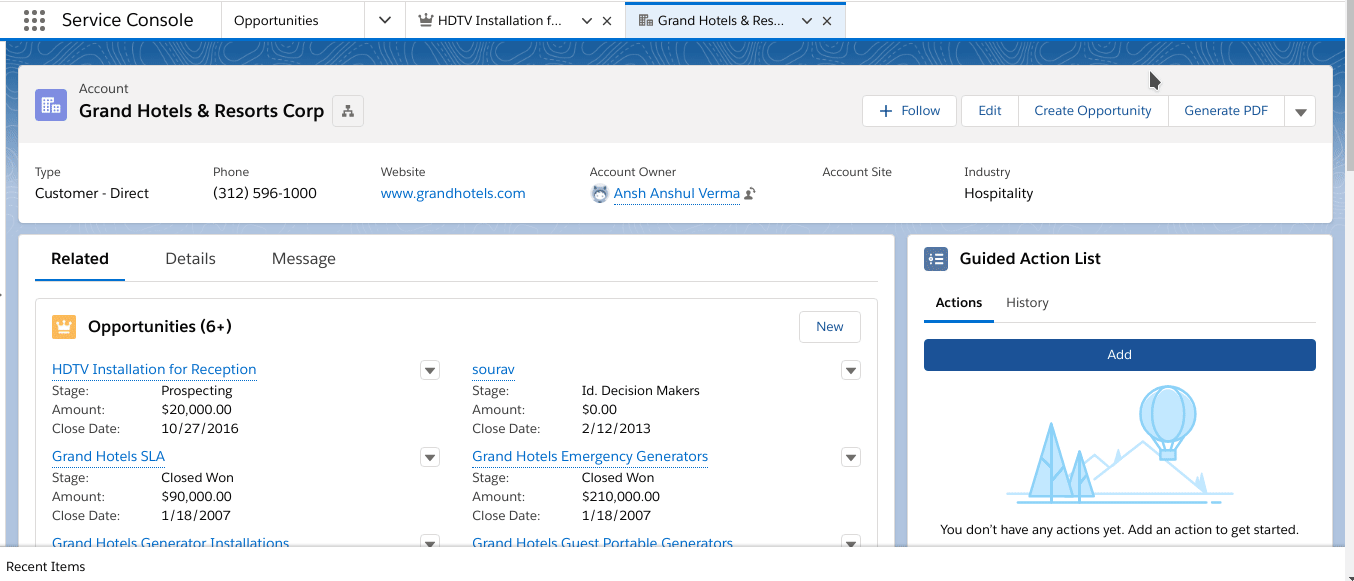Close the Grand Hotels & Resorts workspace tab
This screenshot has width=1354, height=581.
[827, 21]
